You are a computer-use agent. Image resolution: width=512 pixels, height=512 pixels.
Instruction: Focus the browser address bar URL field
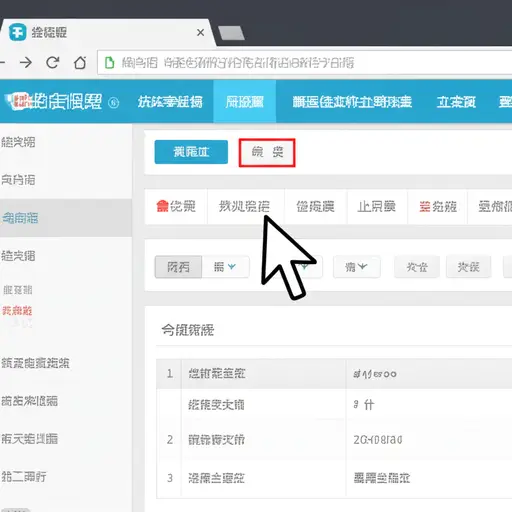tap(305, 63)
